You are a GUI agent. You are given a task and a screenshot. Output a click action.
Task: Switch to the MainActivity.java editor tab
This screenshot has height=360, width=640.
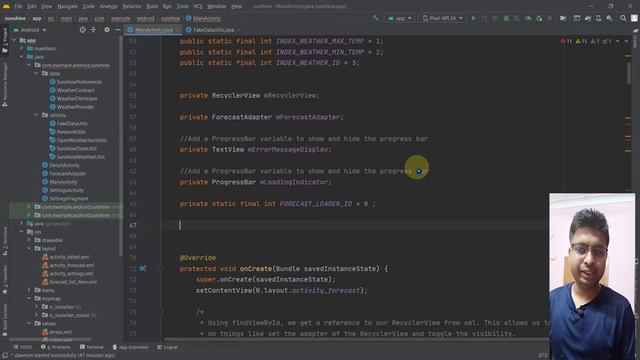click(153, 30)
